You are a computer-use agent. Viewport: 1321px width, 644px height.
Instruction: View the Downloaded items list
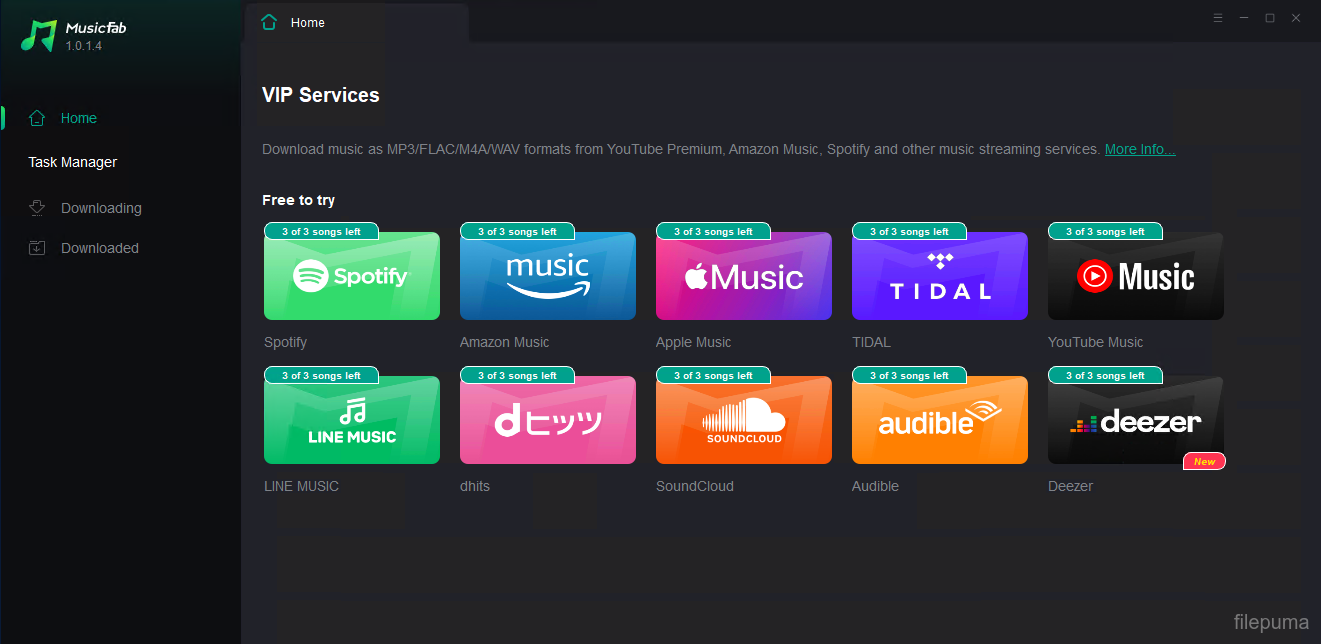99,248
